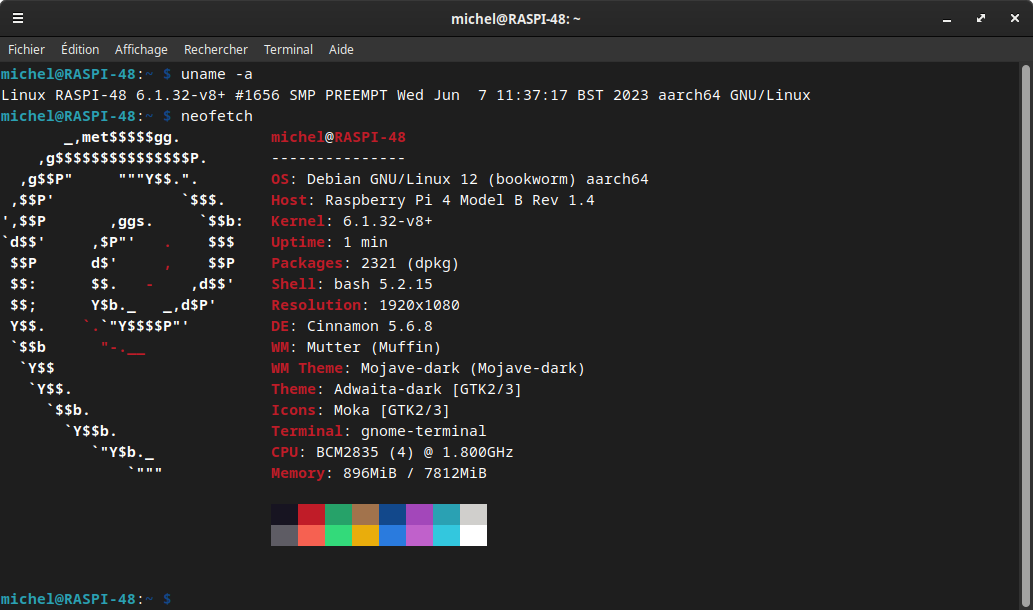Open the Fichier menu
This screenshot has width=1033, height=610.
pos(26,49)
